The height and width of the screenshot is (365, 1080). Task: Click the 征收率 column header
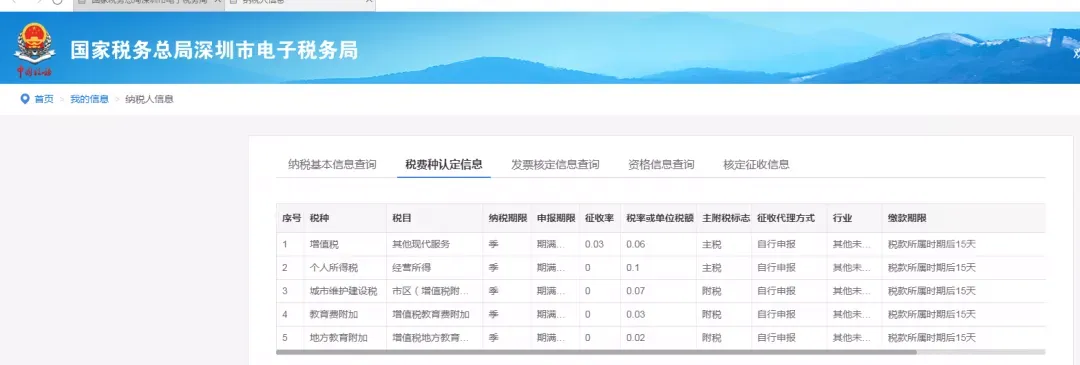coord(599,218)
